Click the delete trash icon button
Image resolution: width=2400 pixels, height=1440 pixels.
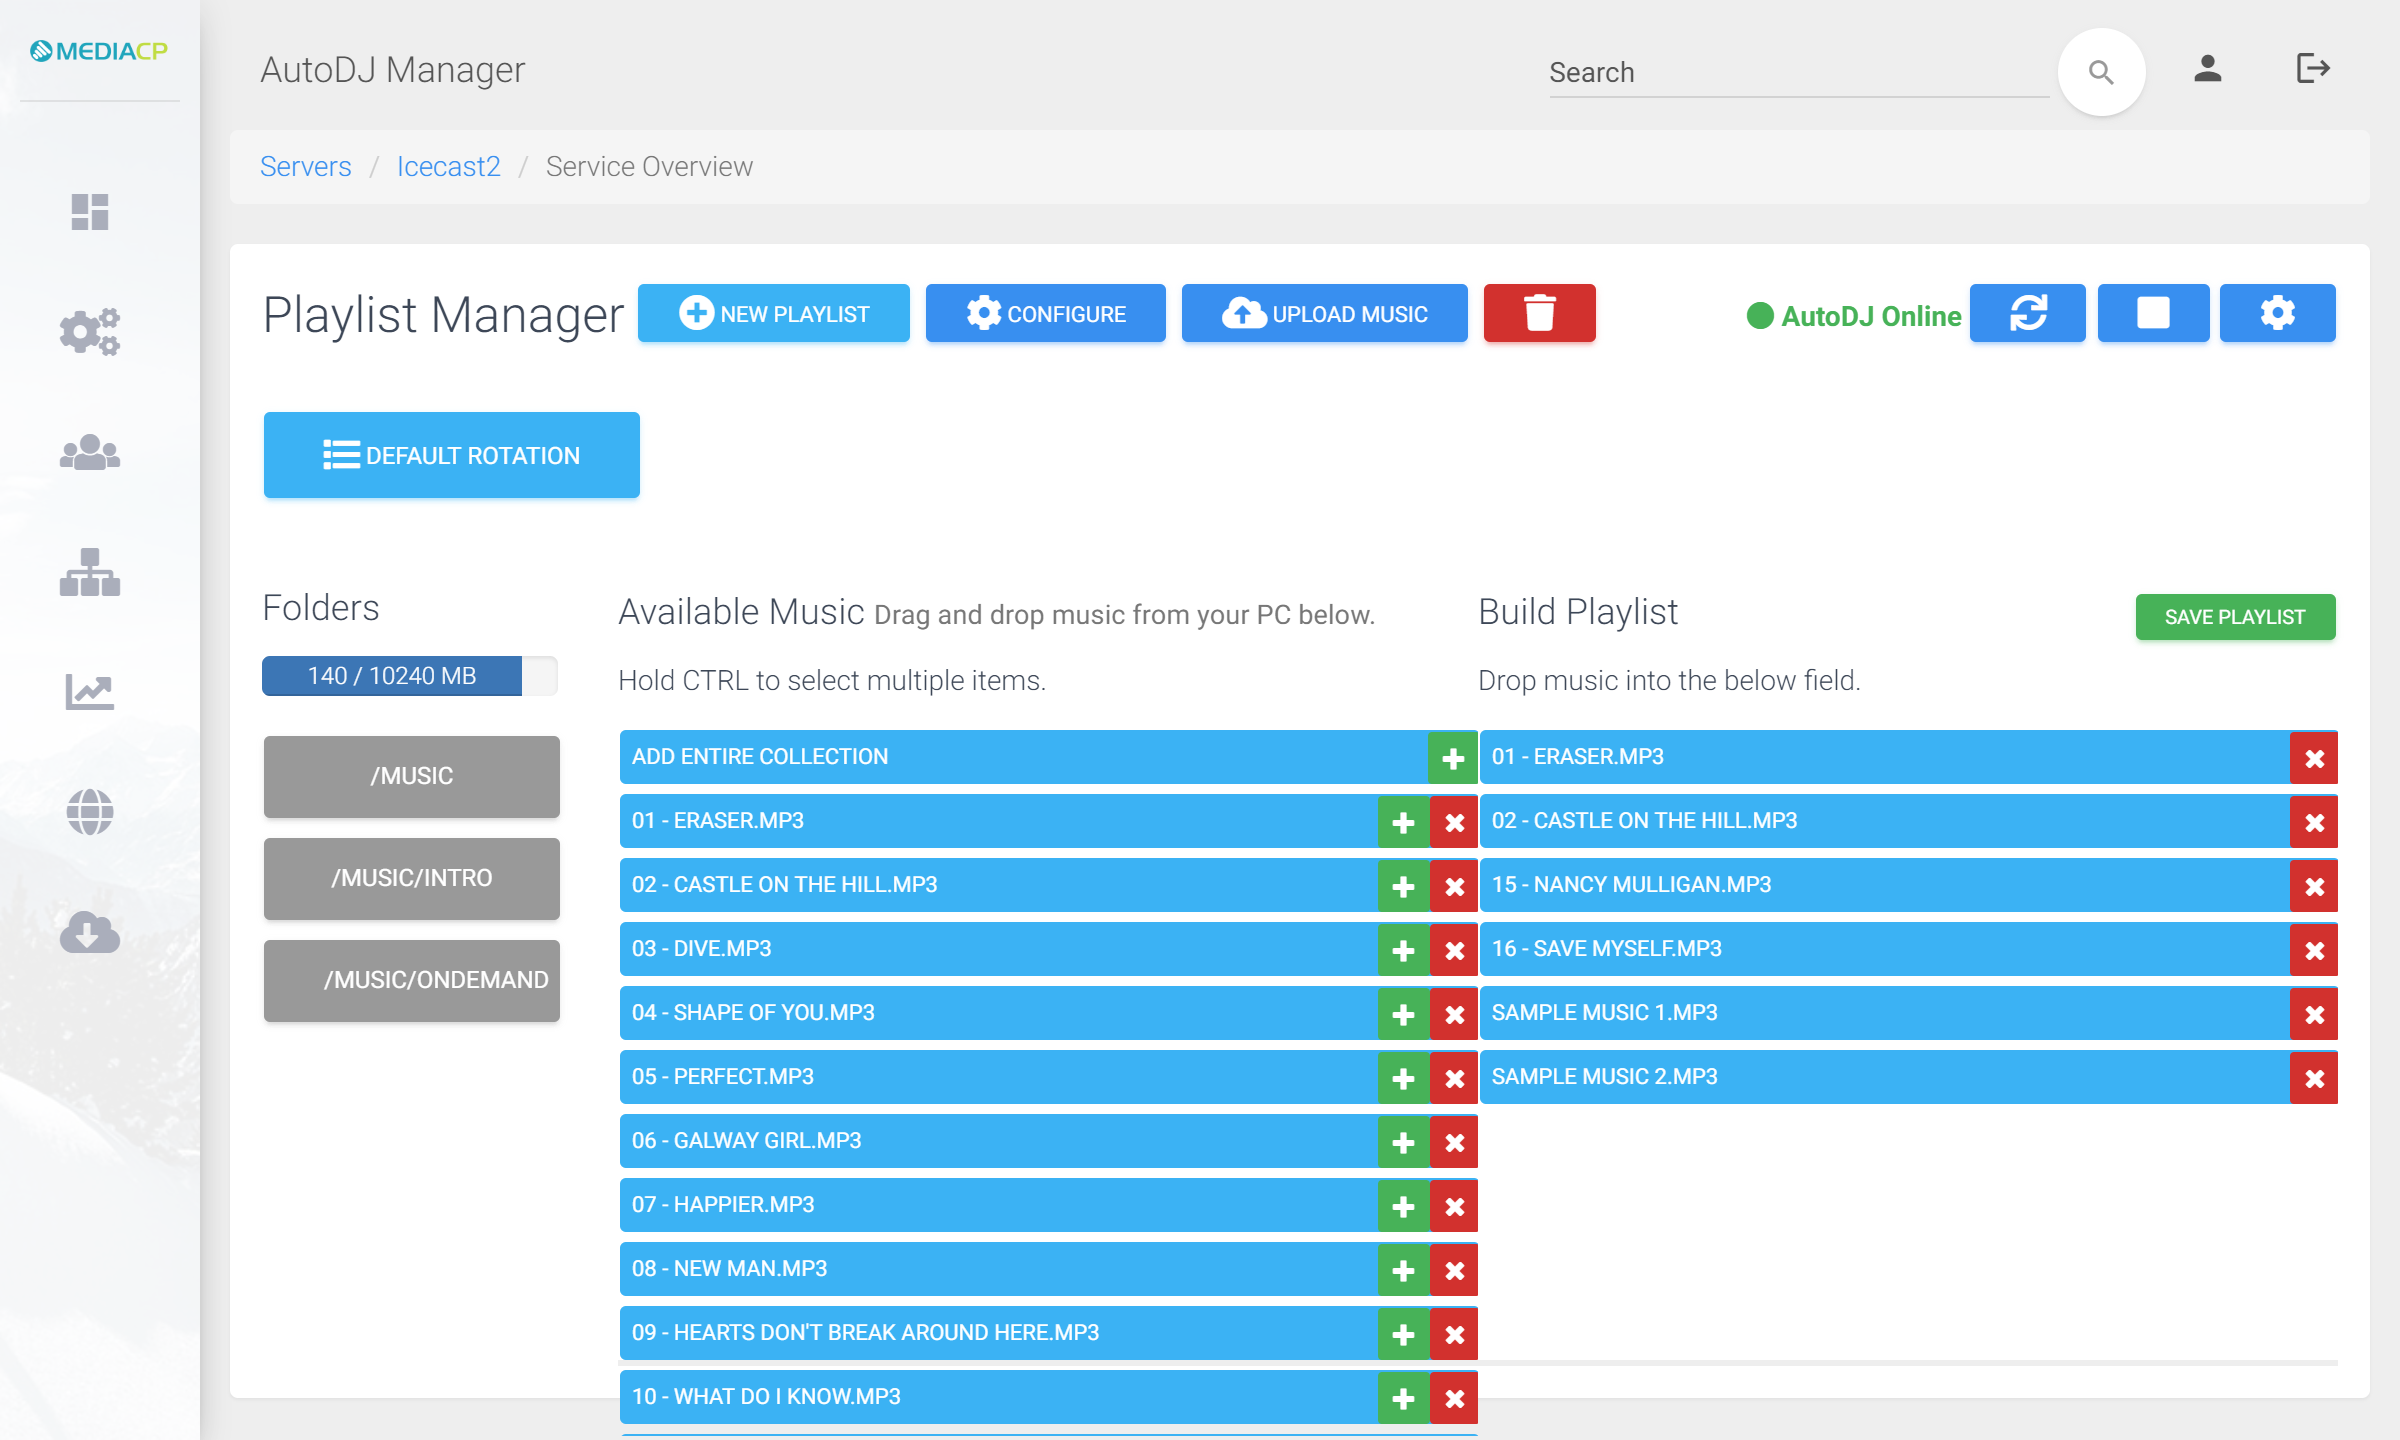[1539, 312]
